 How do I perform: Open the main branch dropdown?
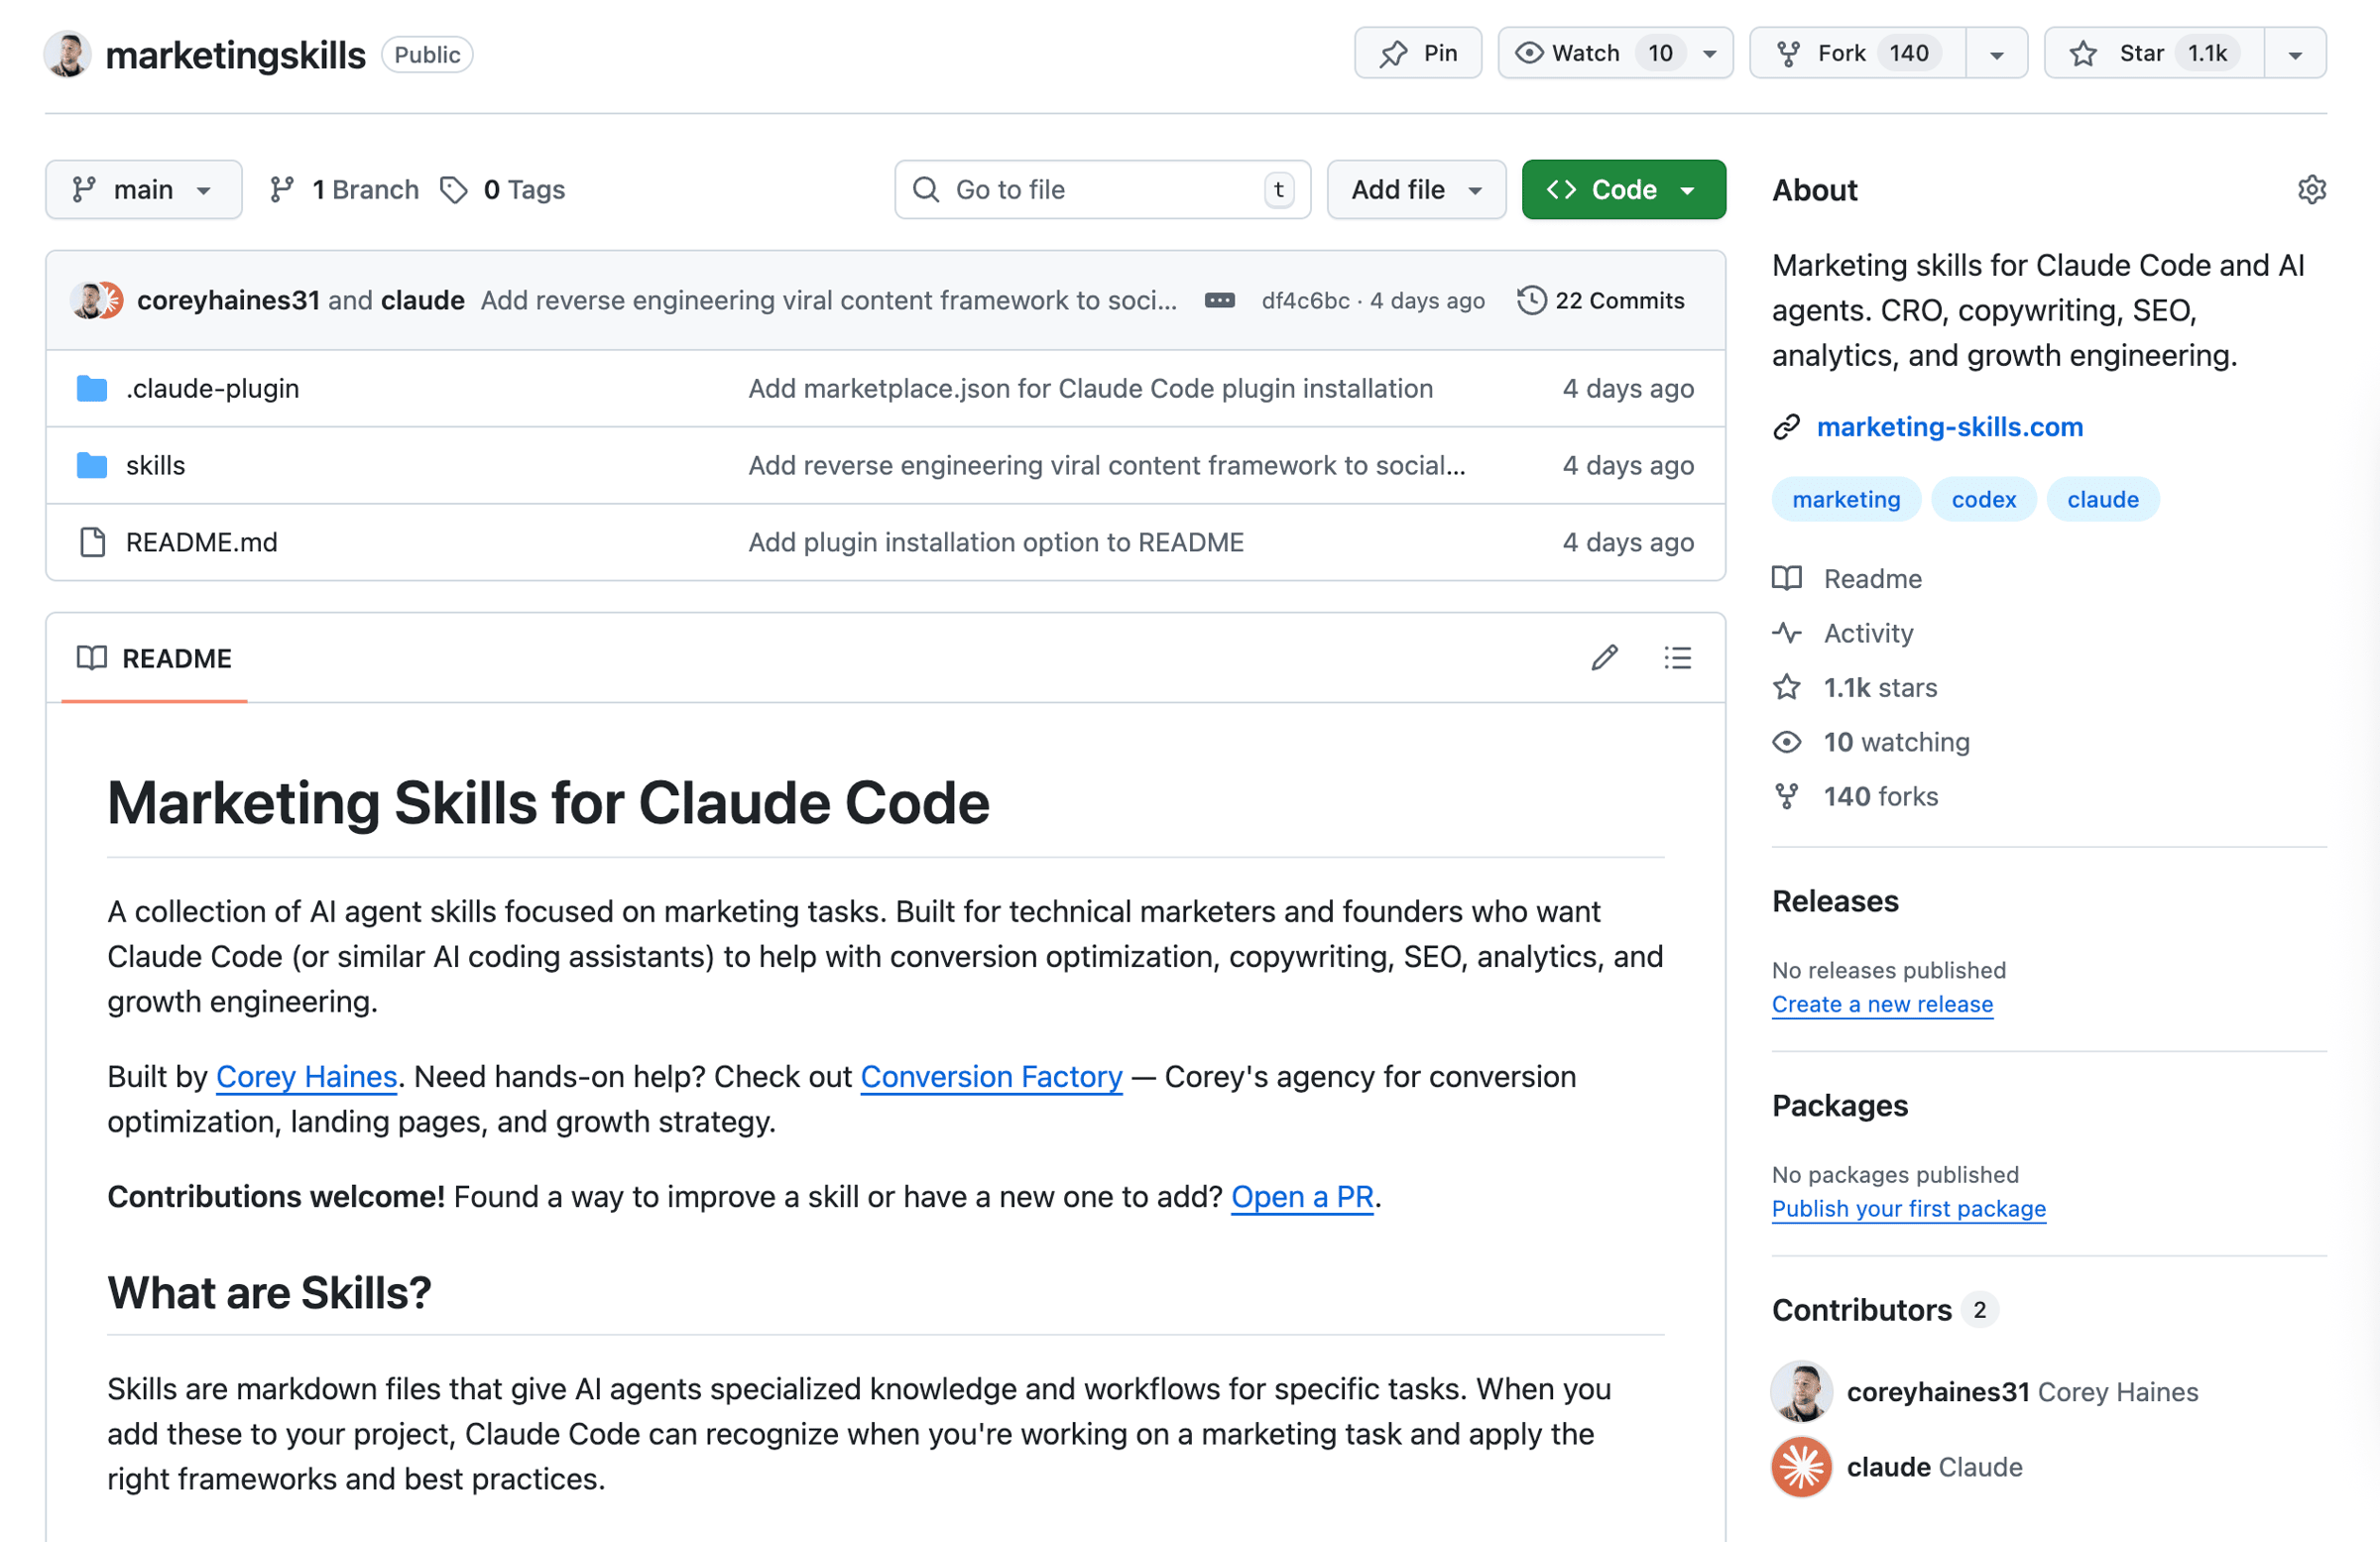coord(143,190)
